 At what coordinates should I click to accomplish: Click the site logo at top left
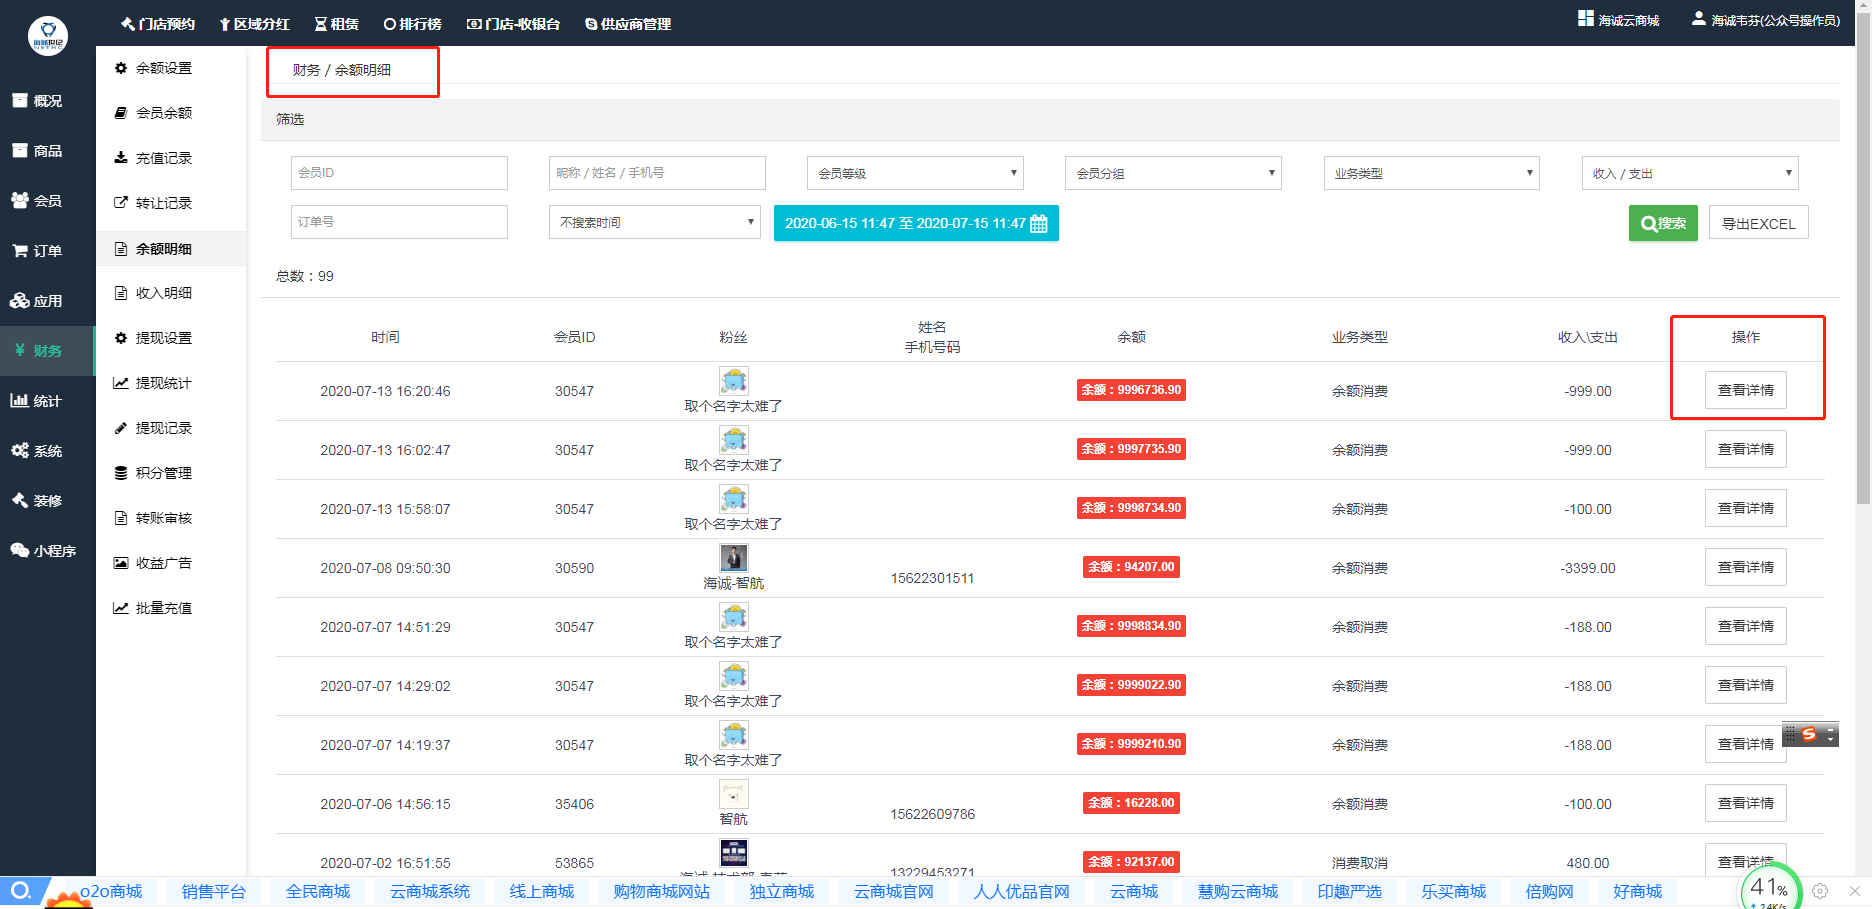click(x=48, y=36)
